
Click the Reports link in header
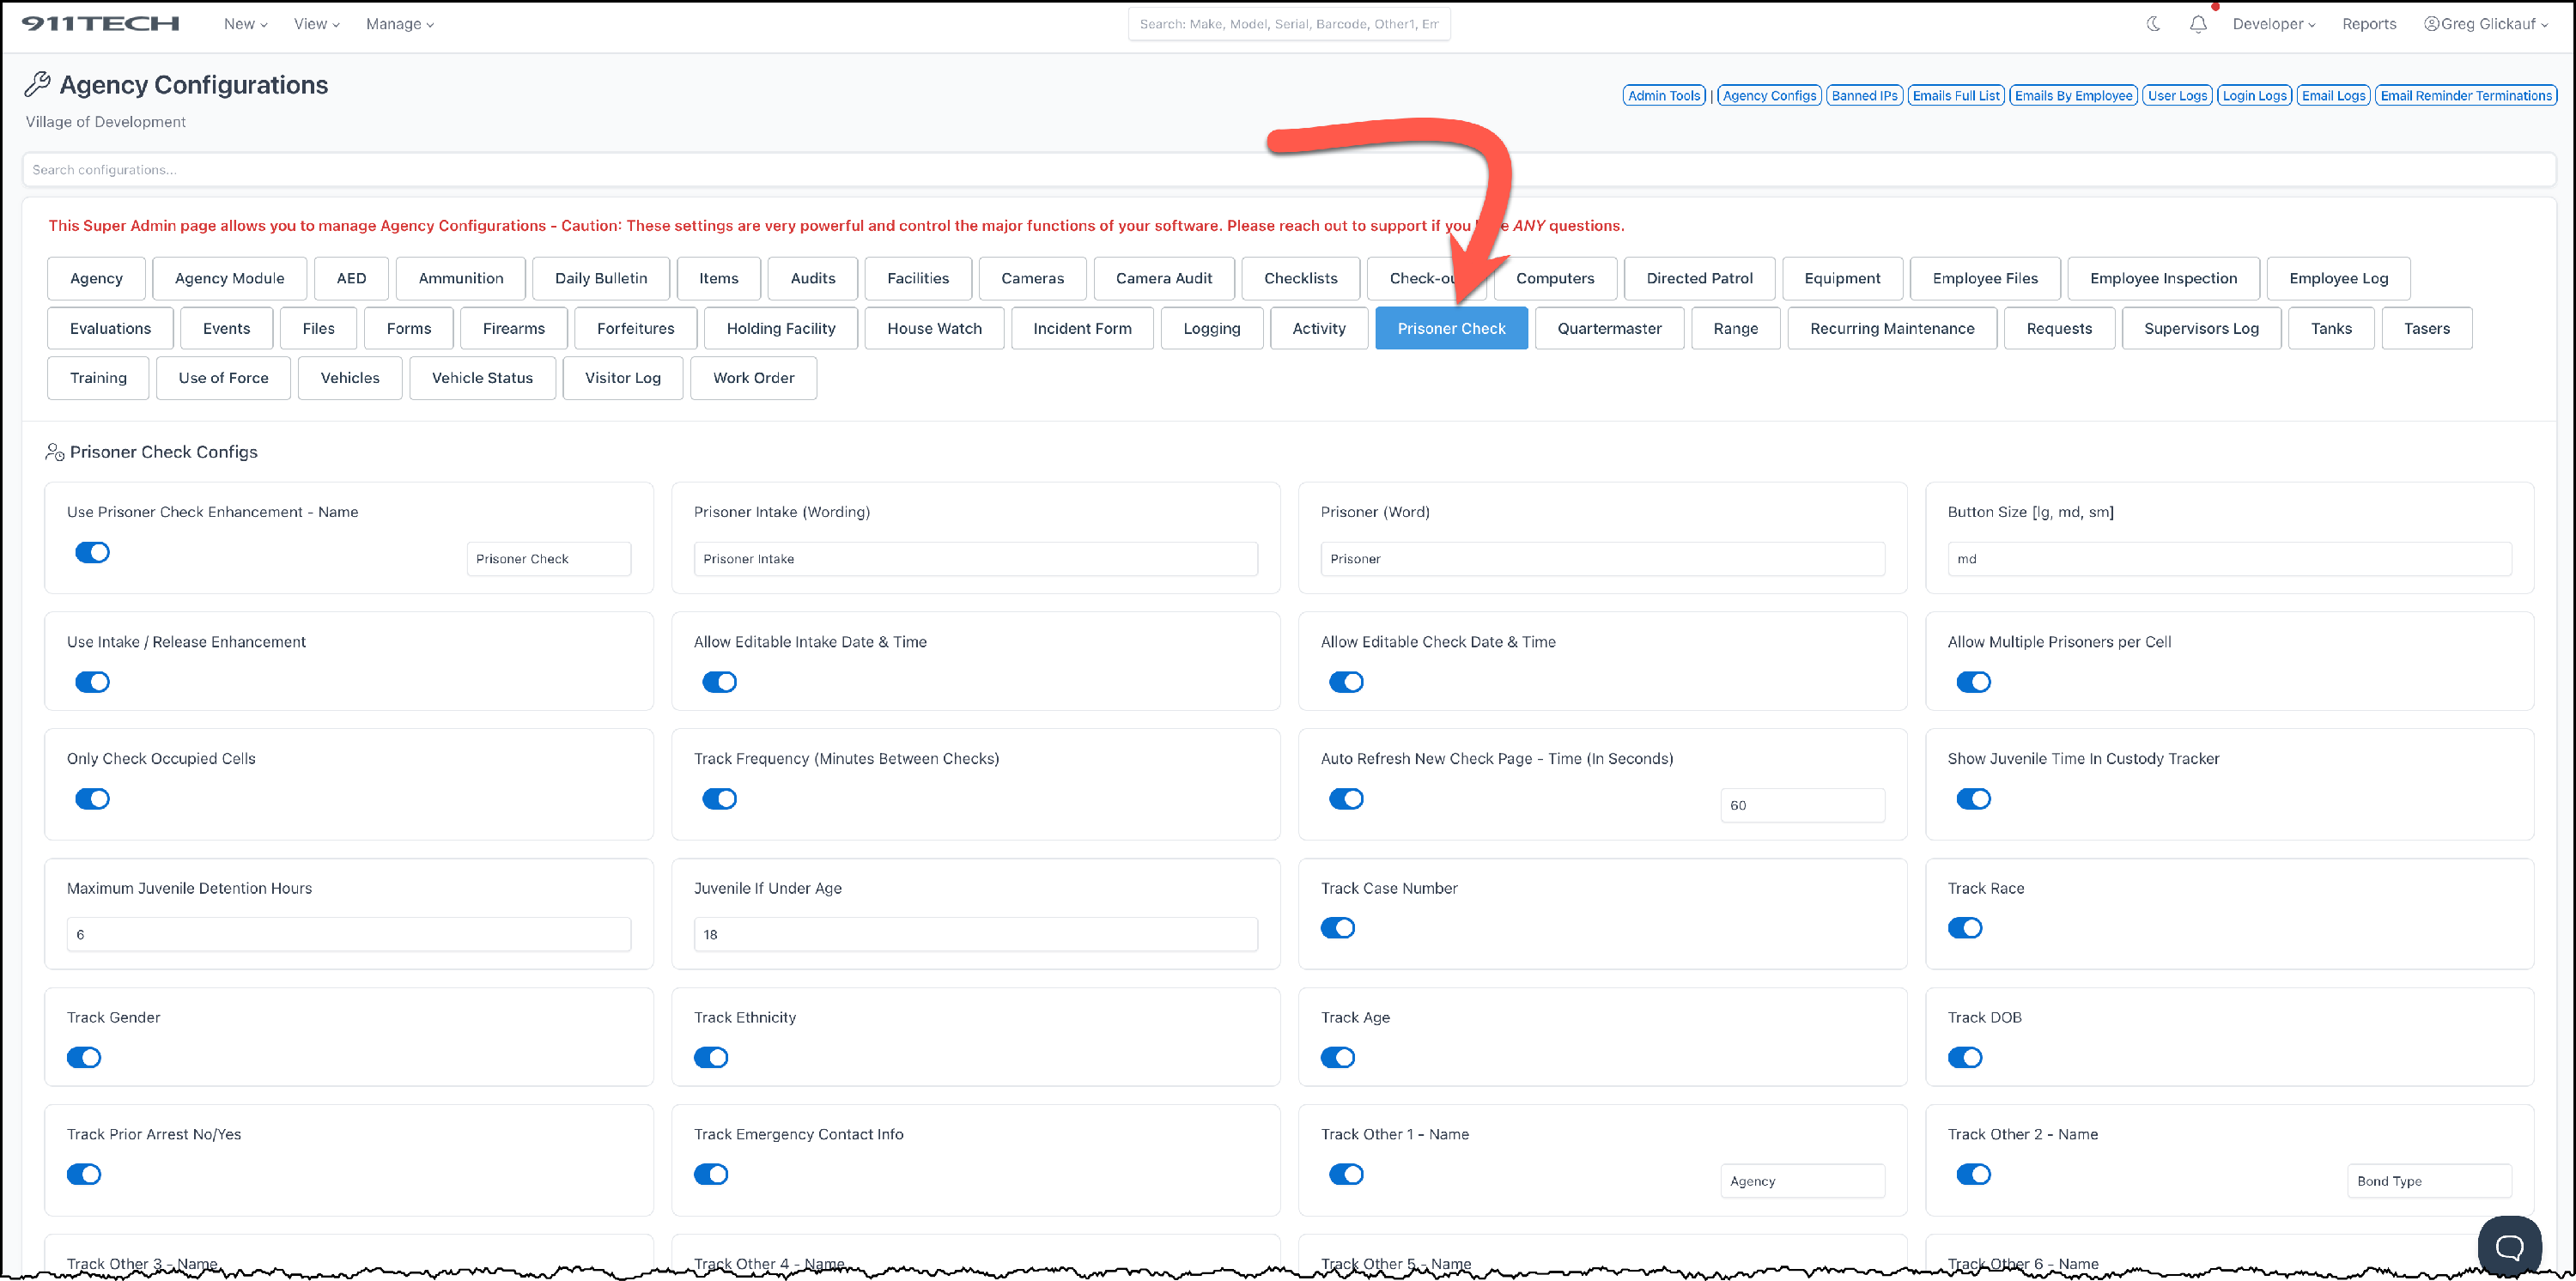(x=2368, y=24)
